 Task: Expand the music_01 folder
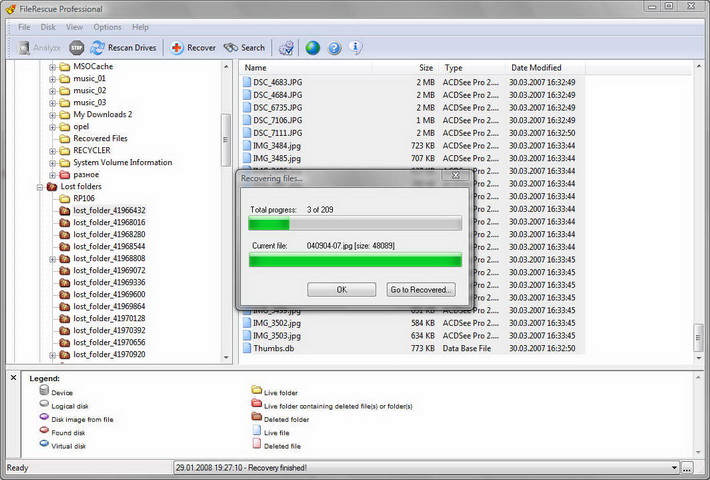tap(53, 79)
